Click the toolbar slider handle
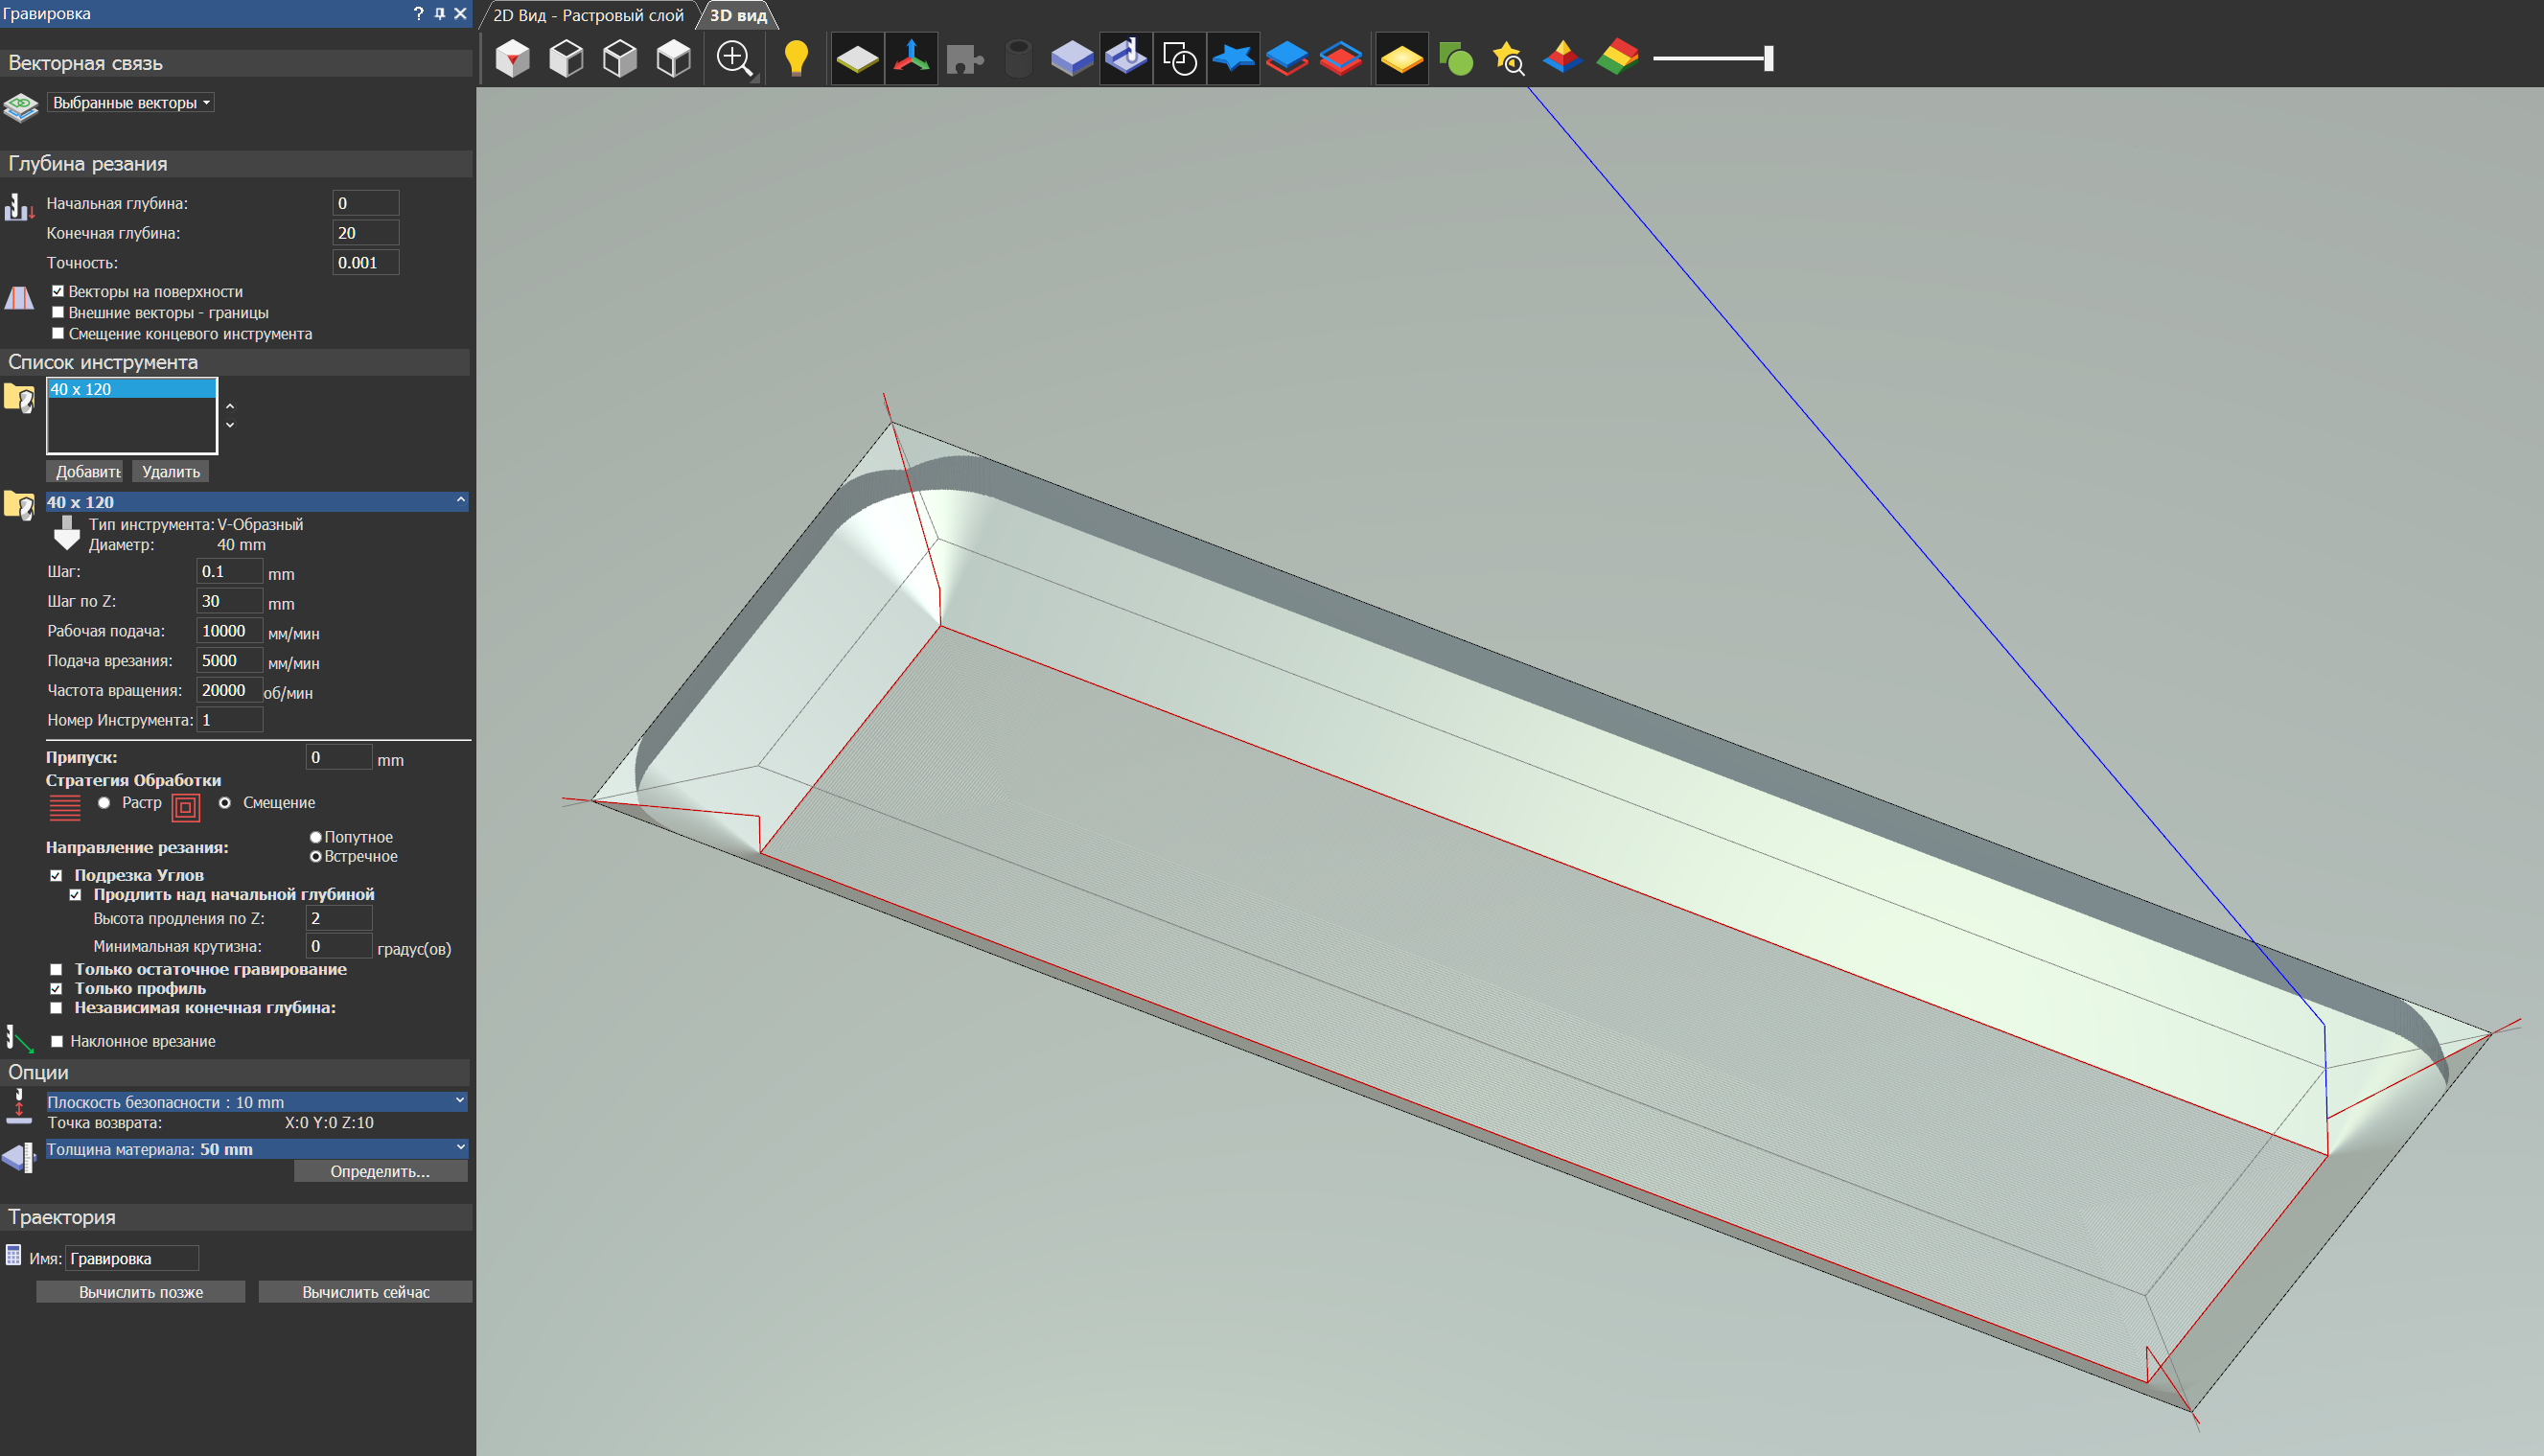Viewport: 2544px width, 1456px height. [1768, 58]
